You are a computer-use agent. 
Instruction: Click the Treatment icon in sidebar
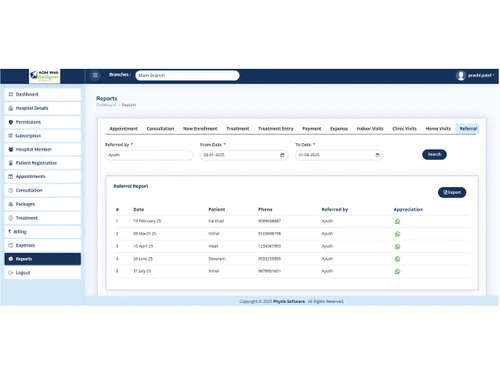11,218
